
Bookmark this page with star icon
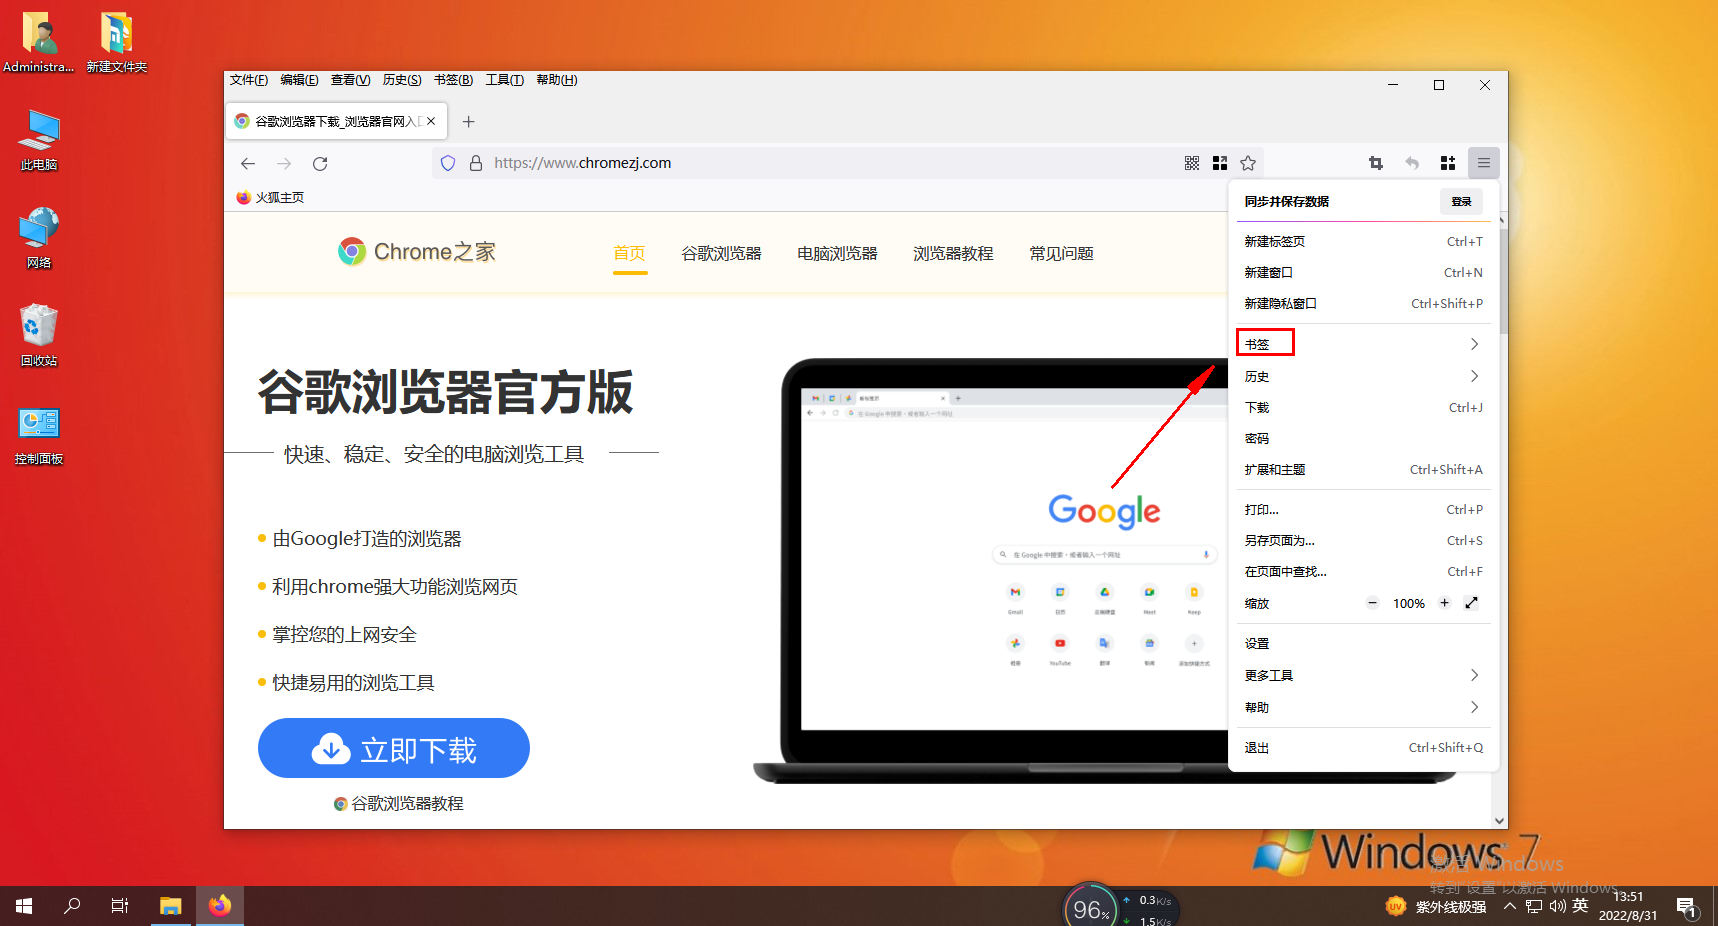pos(1248,163)
